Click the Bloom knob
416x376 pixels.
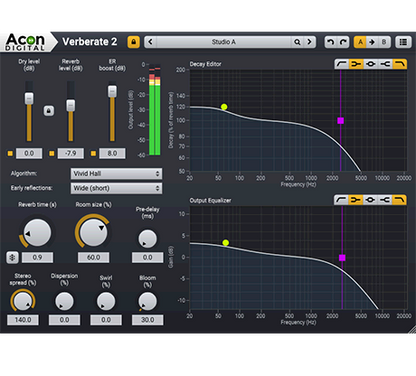coord(147,301)
